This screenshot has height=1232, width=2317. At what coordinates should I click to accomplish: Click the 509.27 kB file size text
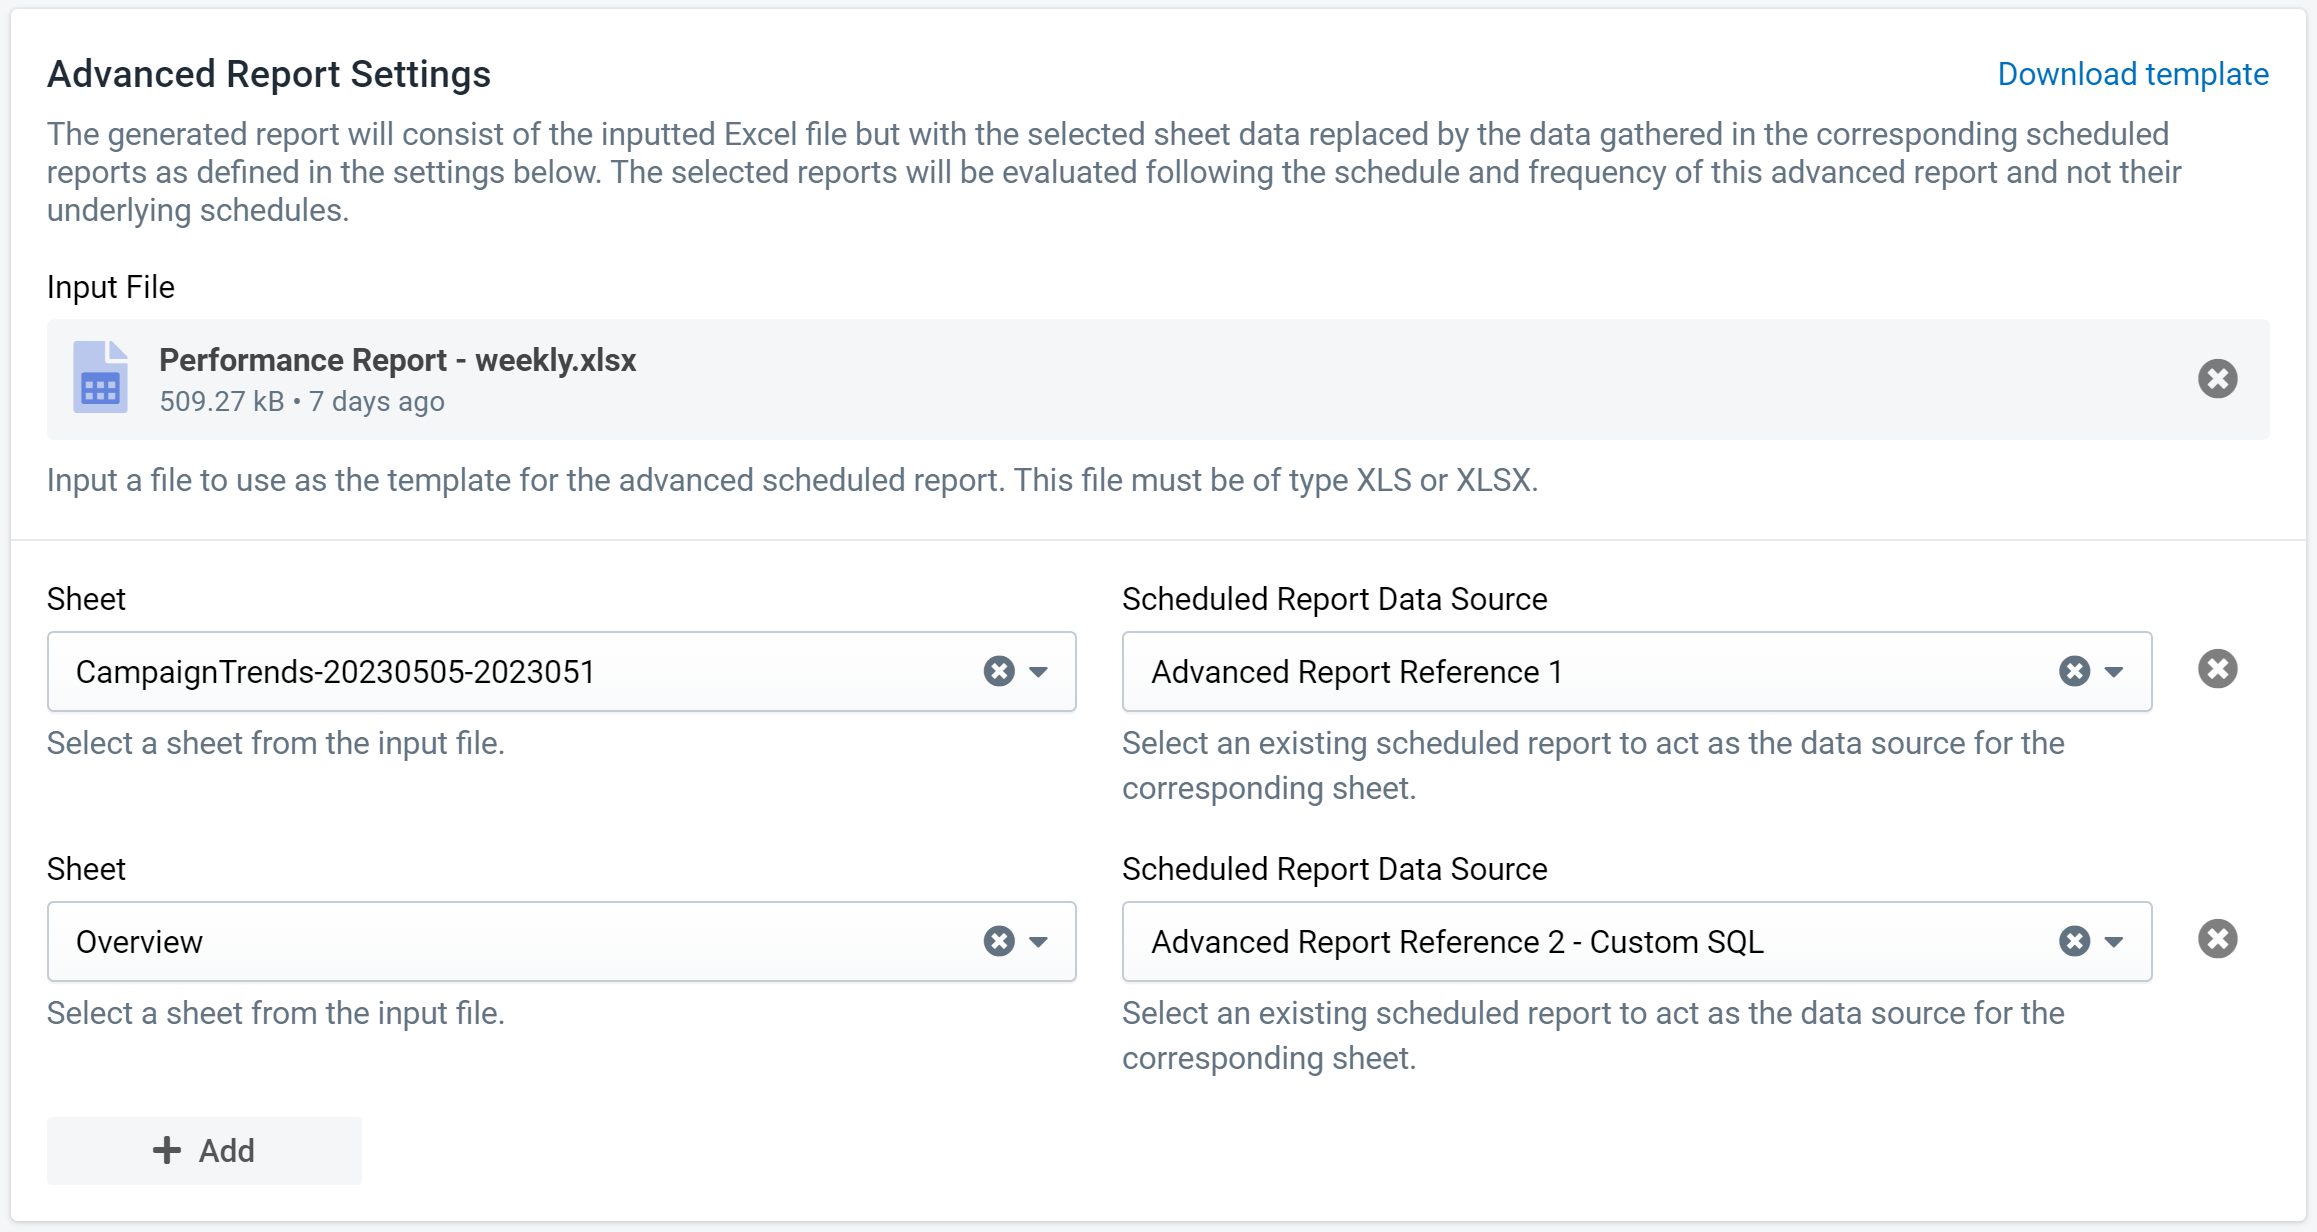pos(222,402)
